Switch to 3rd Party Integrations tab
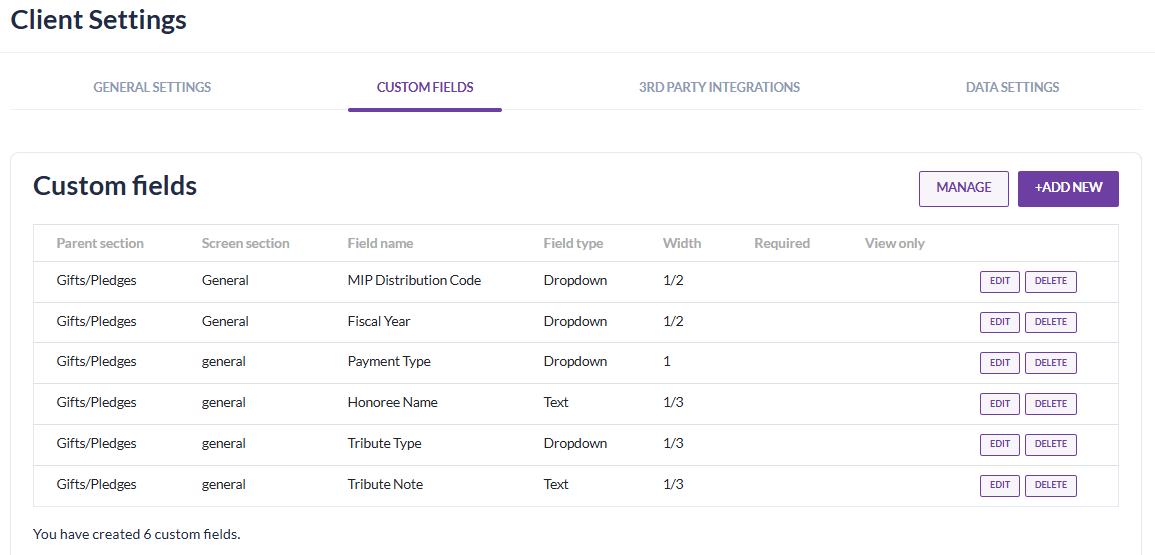This screenshot has height=555, width=1155. pyautogui.click(x=719, y=87)
